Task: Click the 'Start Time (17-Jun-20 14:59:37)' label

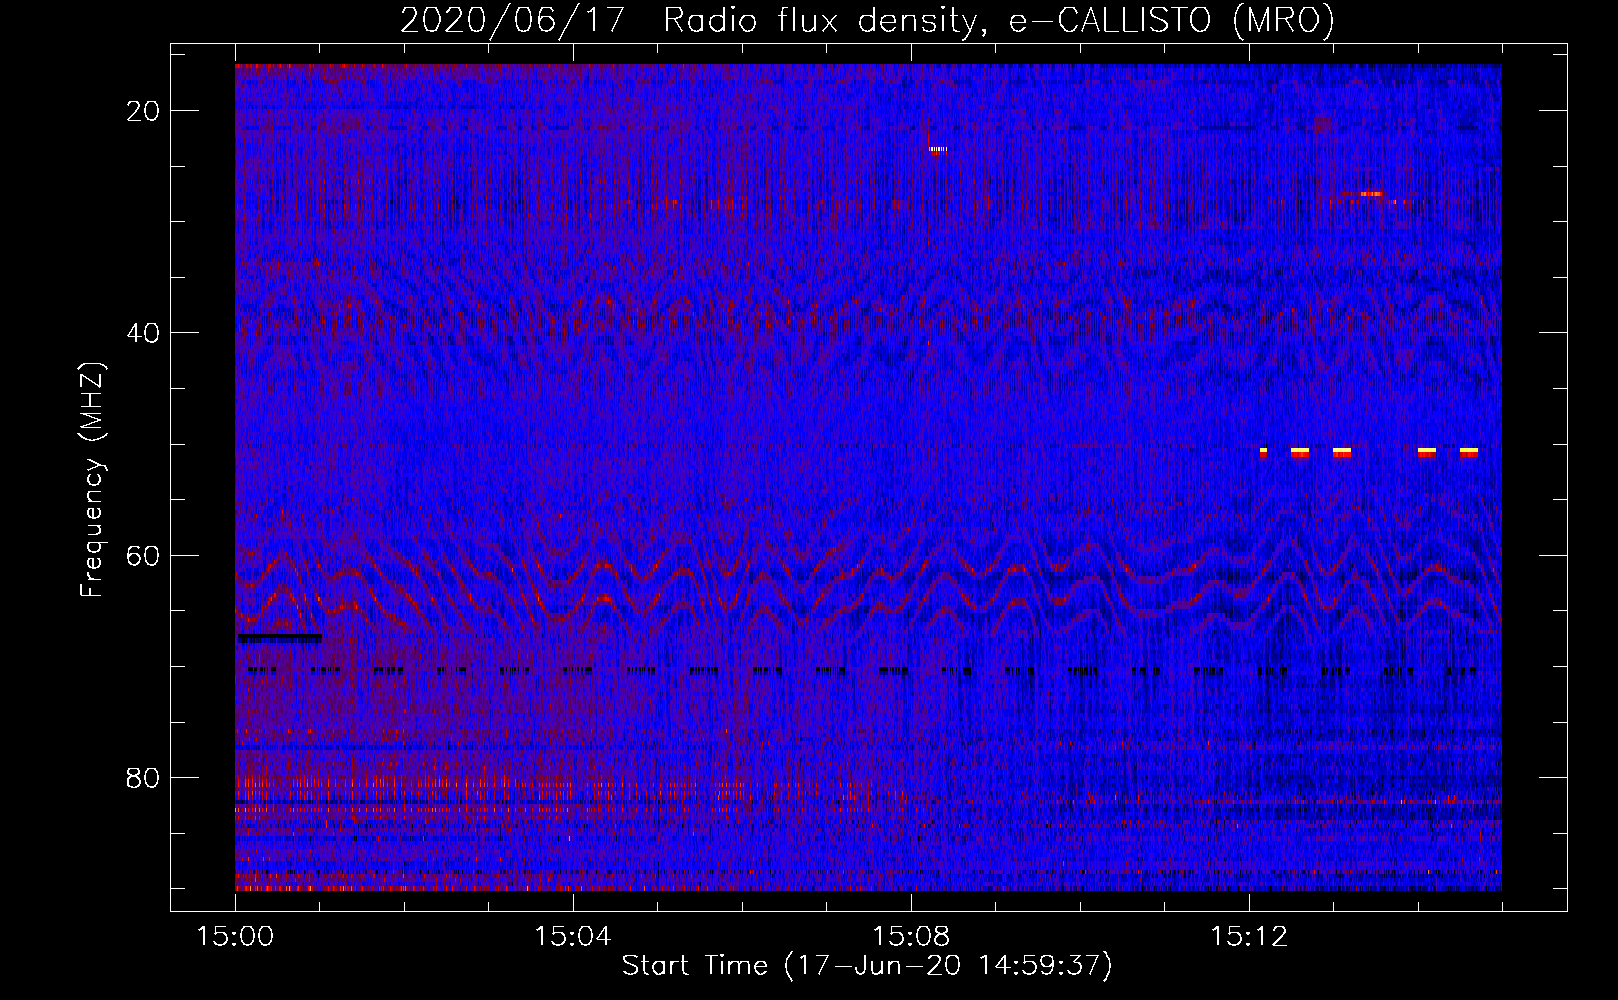Action: [x=867, y=966]
